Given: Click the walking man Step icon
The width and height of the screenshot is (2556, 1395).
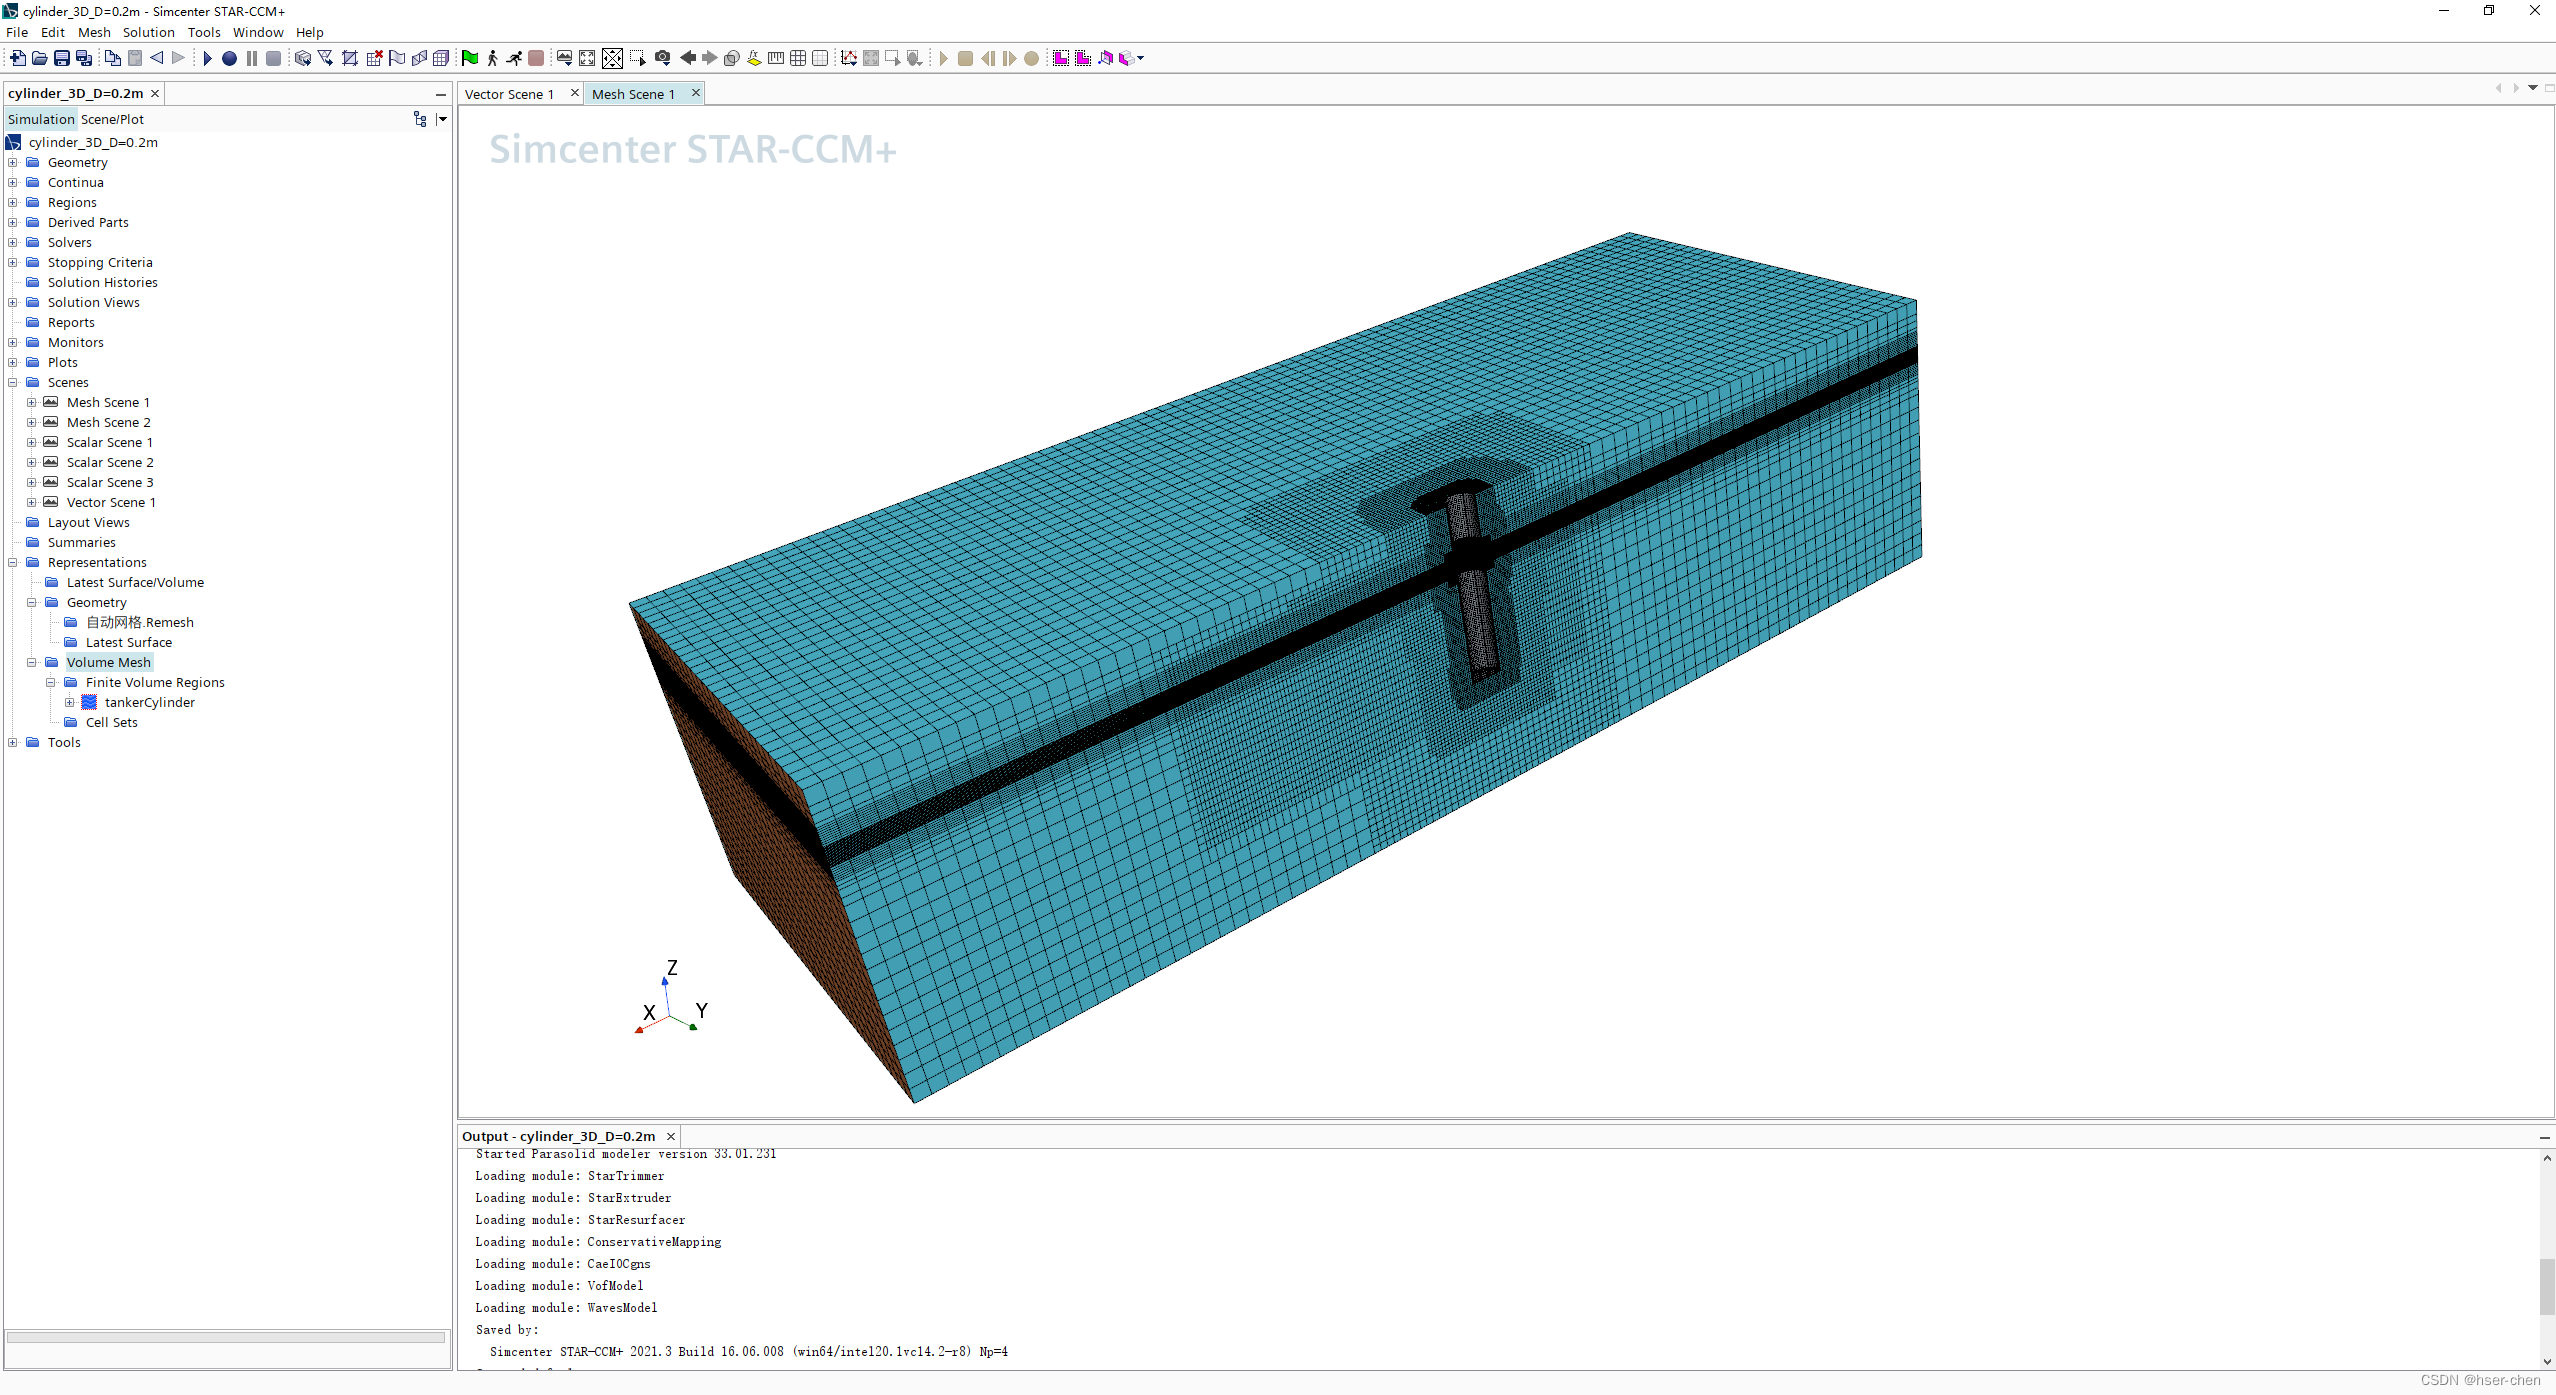Looking at the screenshot, I should click(x=492, y=58).
